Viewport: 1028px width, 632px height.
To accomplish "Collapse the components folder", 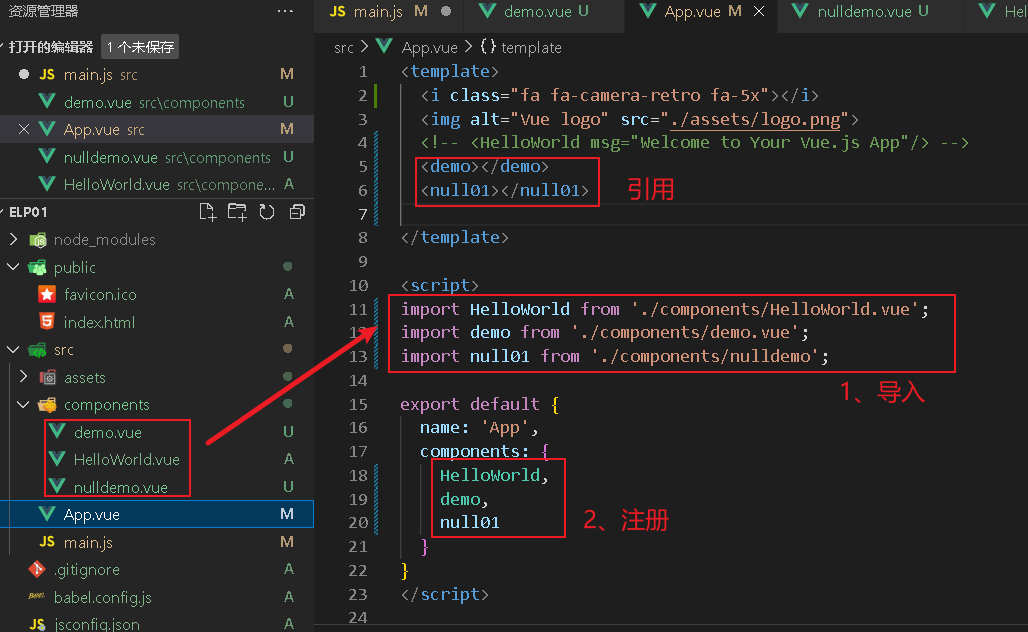I will (x=23, y=405).
